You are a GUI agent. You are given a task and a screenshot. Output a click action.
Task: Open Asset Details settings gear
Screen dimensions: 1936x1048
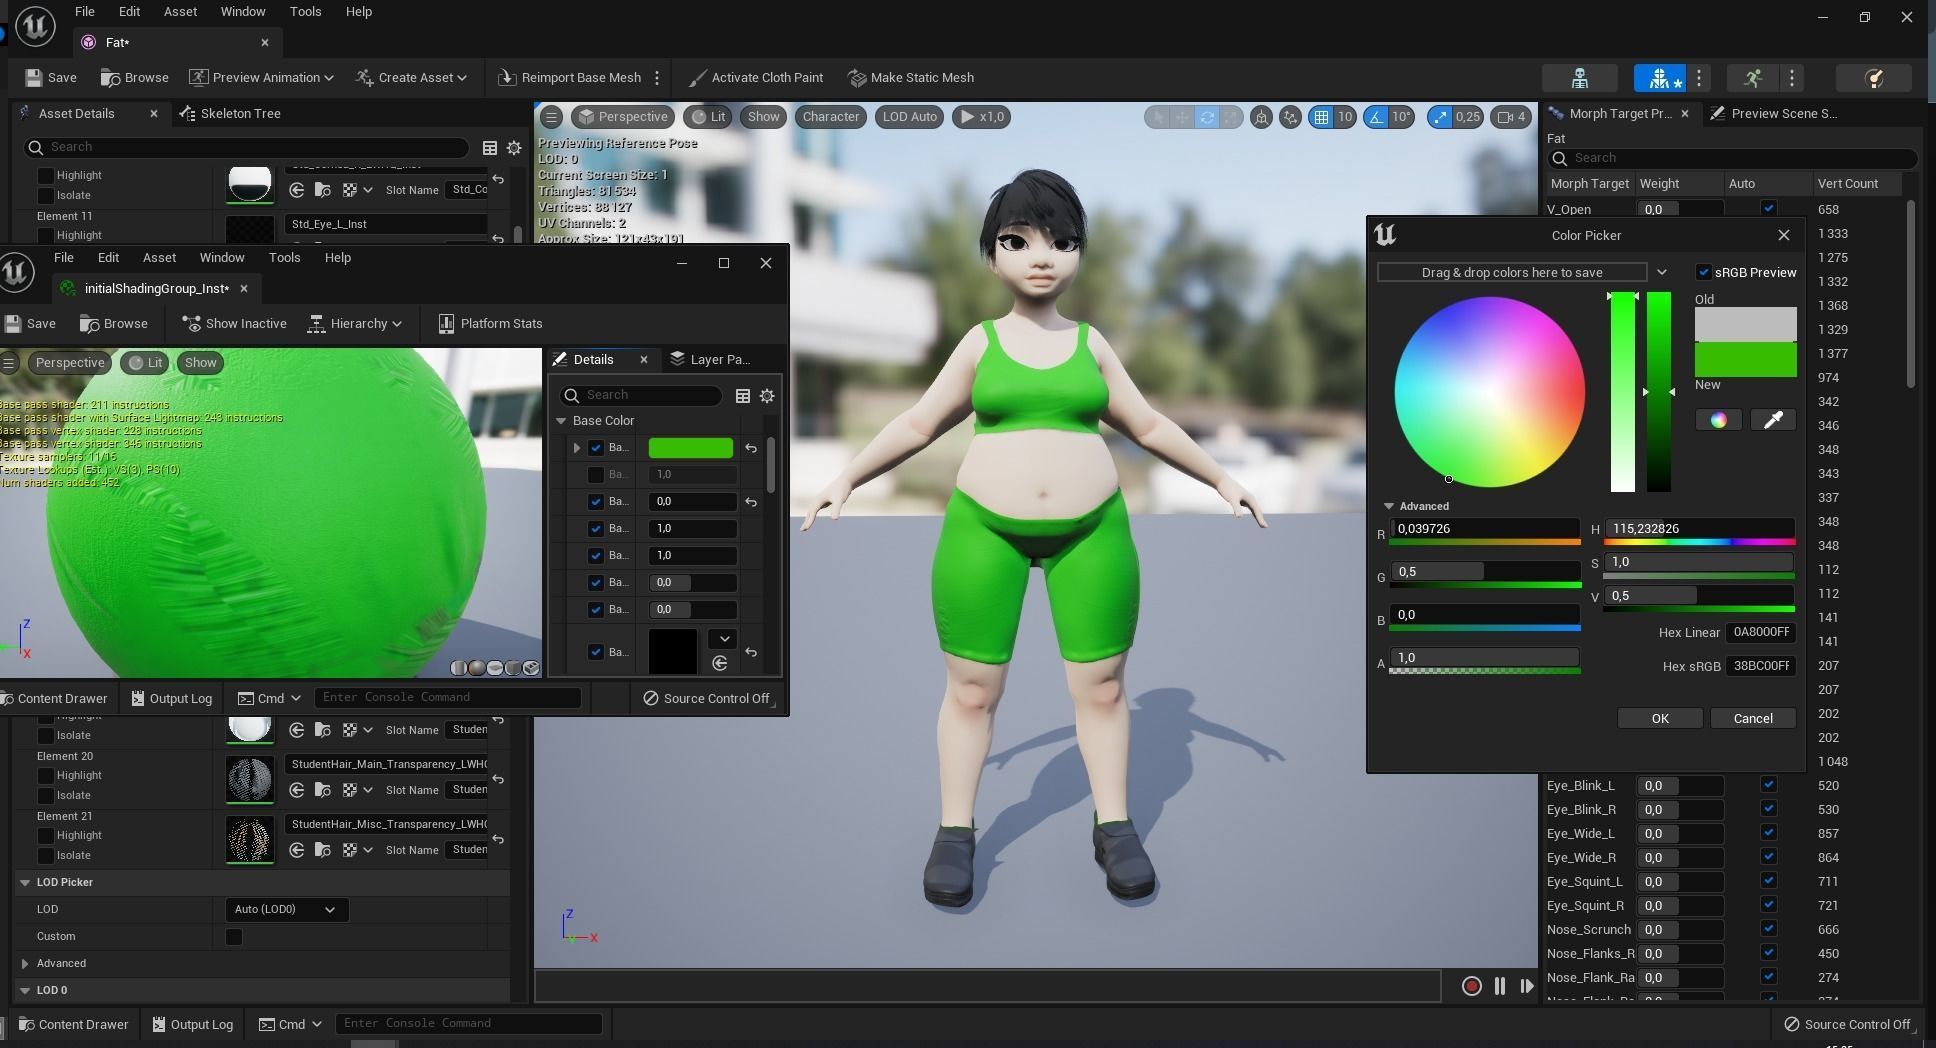(x=514, y=148)
